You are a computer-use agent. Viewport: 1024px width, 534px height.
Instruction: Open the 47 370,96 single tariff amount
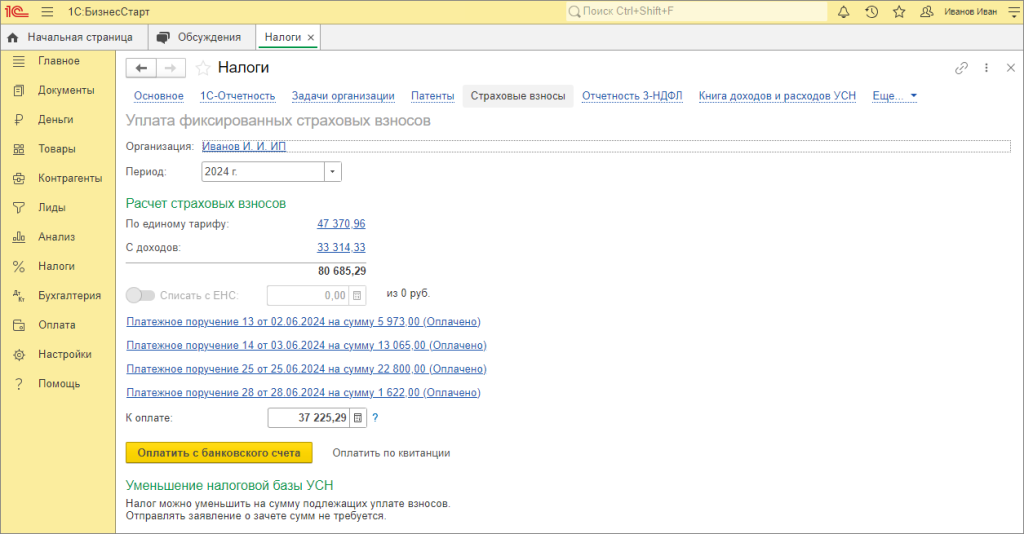[x=341, y=224]
